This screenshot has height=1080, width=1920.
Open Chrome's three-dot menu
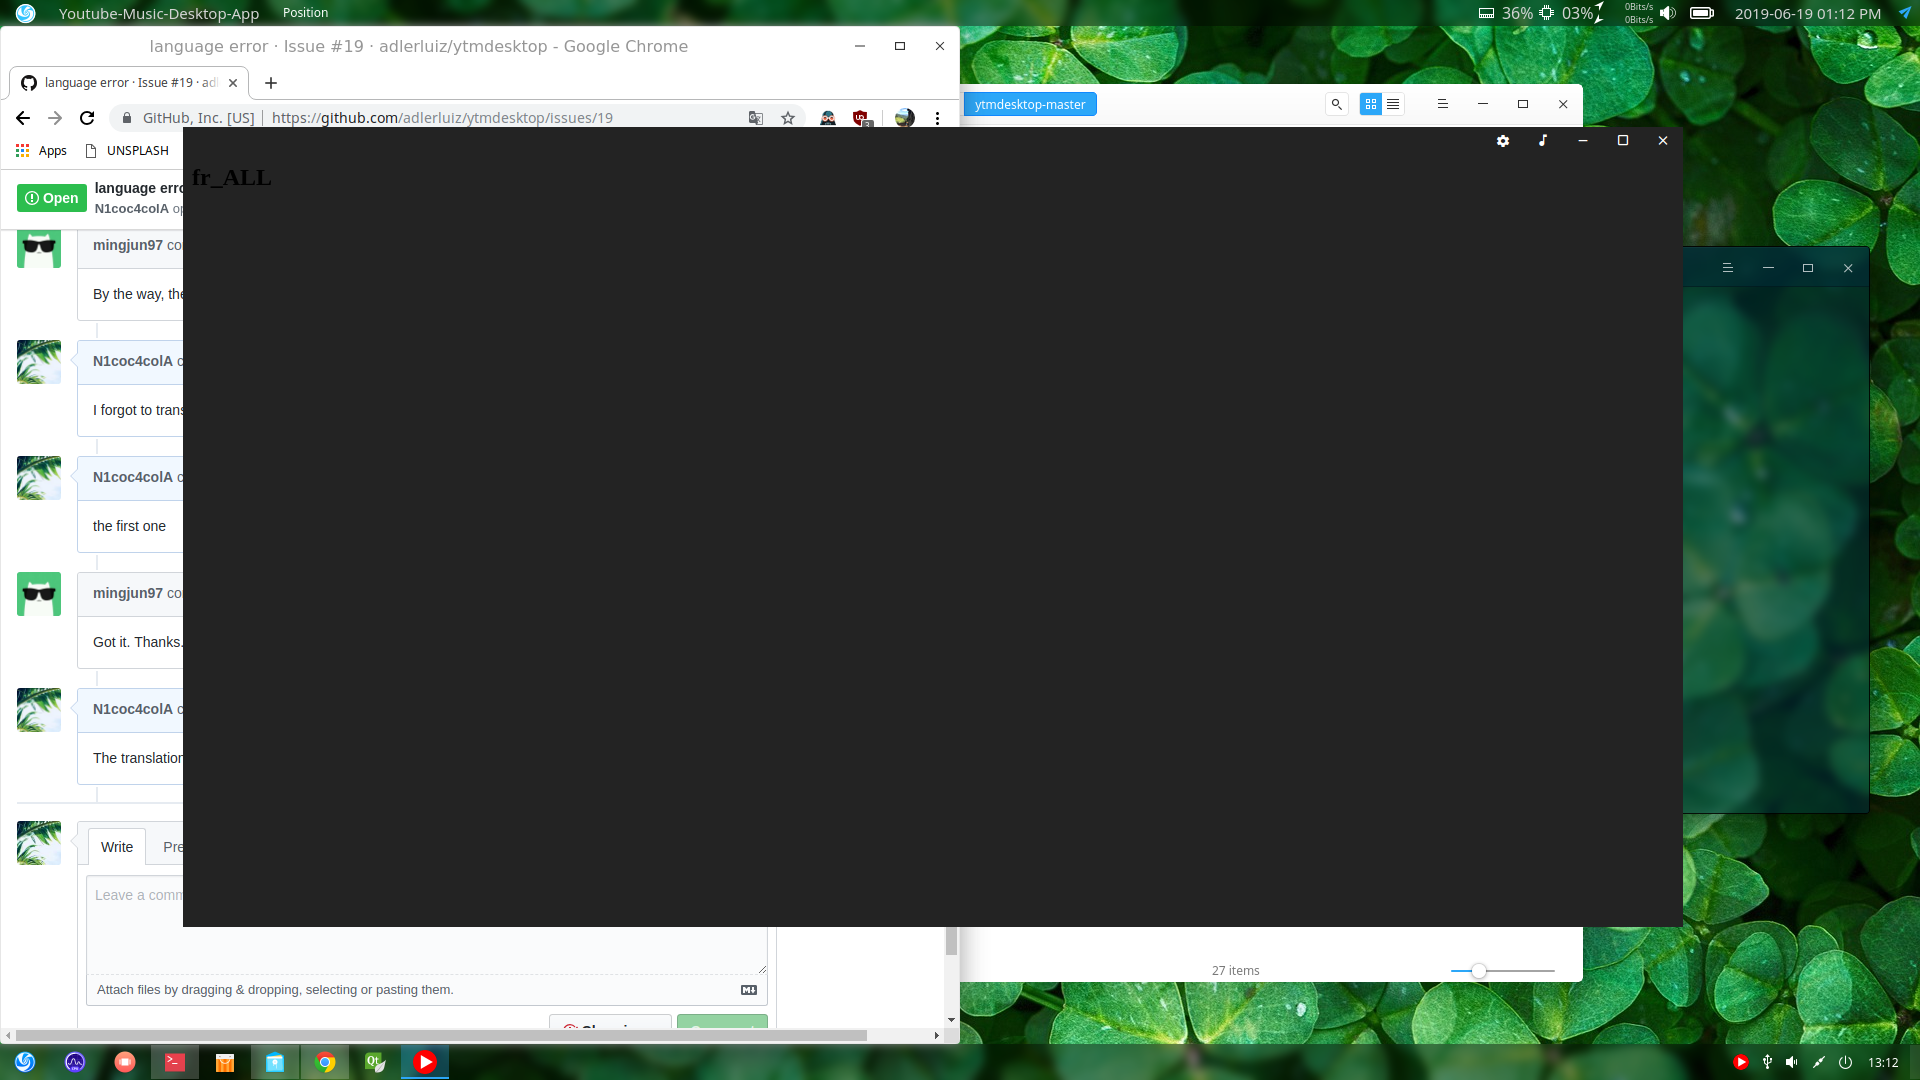click(x=937, y=117)
